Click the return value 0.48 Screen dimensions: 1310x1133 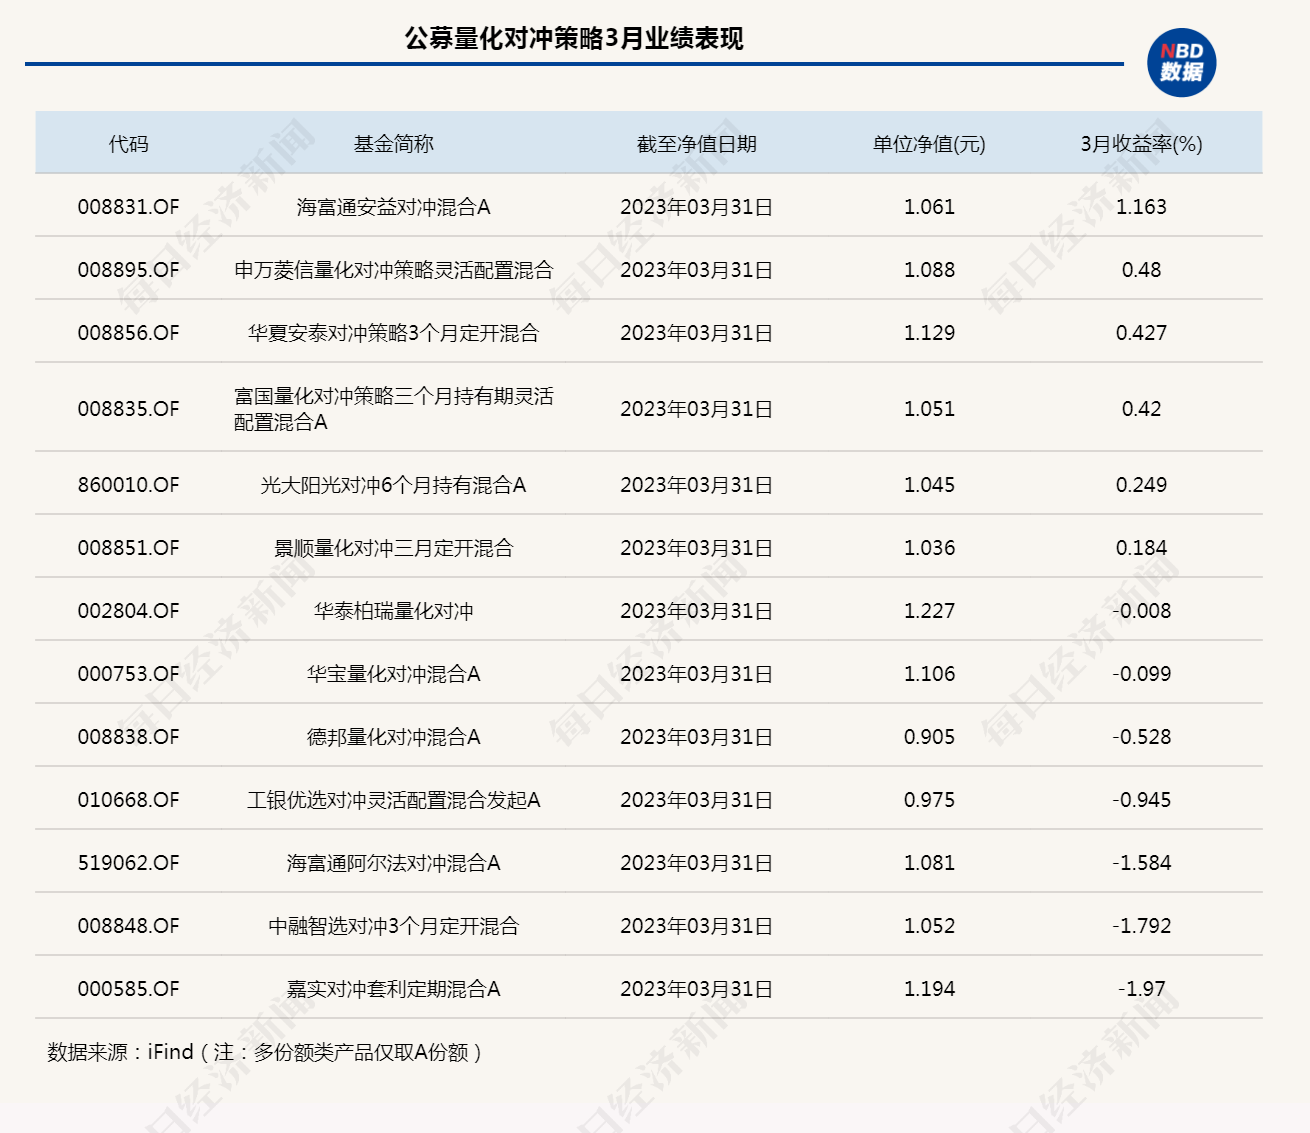pyautogui.click(x=1141, y=270)
